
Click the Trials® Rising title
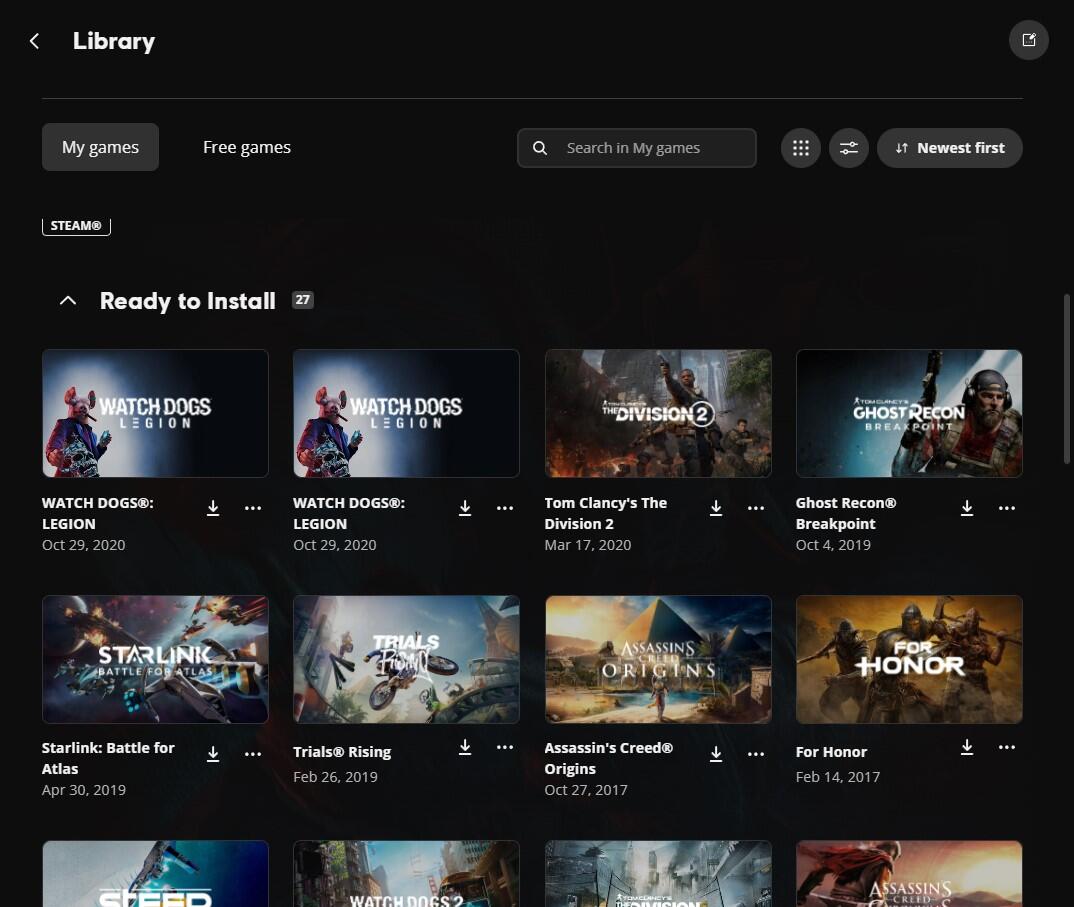[x=342, y=751]
